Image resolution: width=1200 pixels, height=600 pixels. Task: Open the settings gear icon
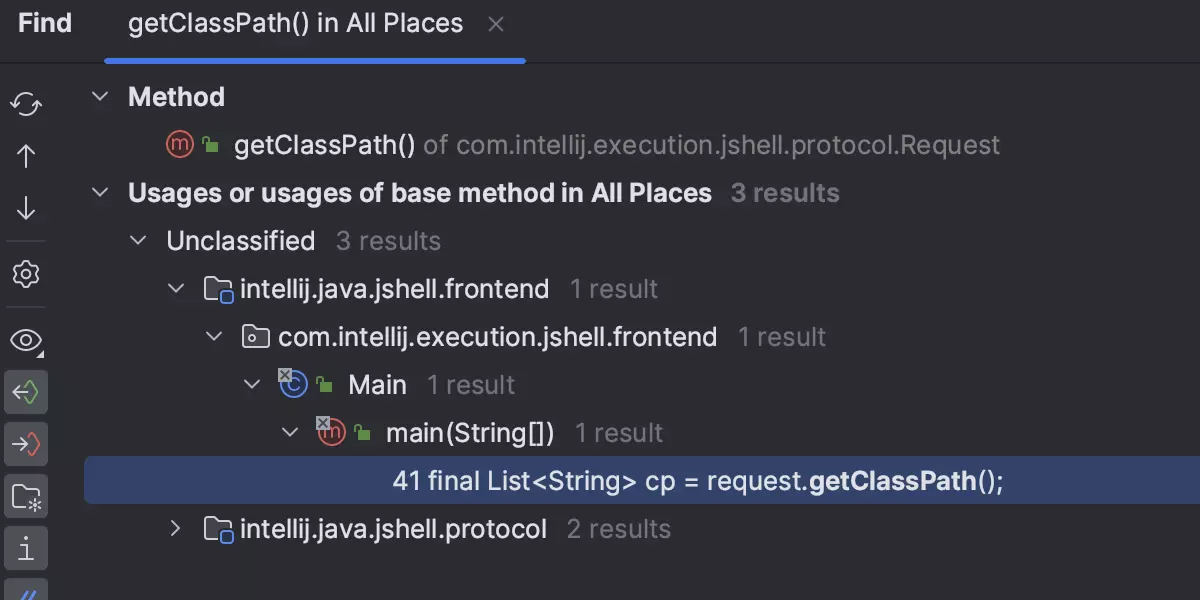(x=26, y=273)
